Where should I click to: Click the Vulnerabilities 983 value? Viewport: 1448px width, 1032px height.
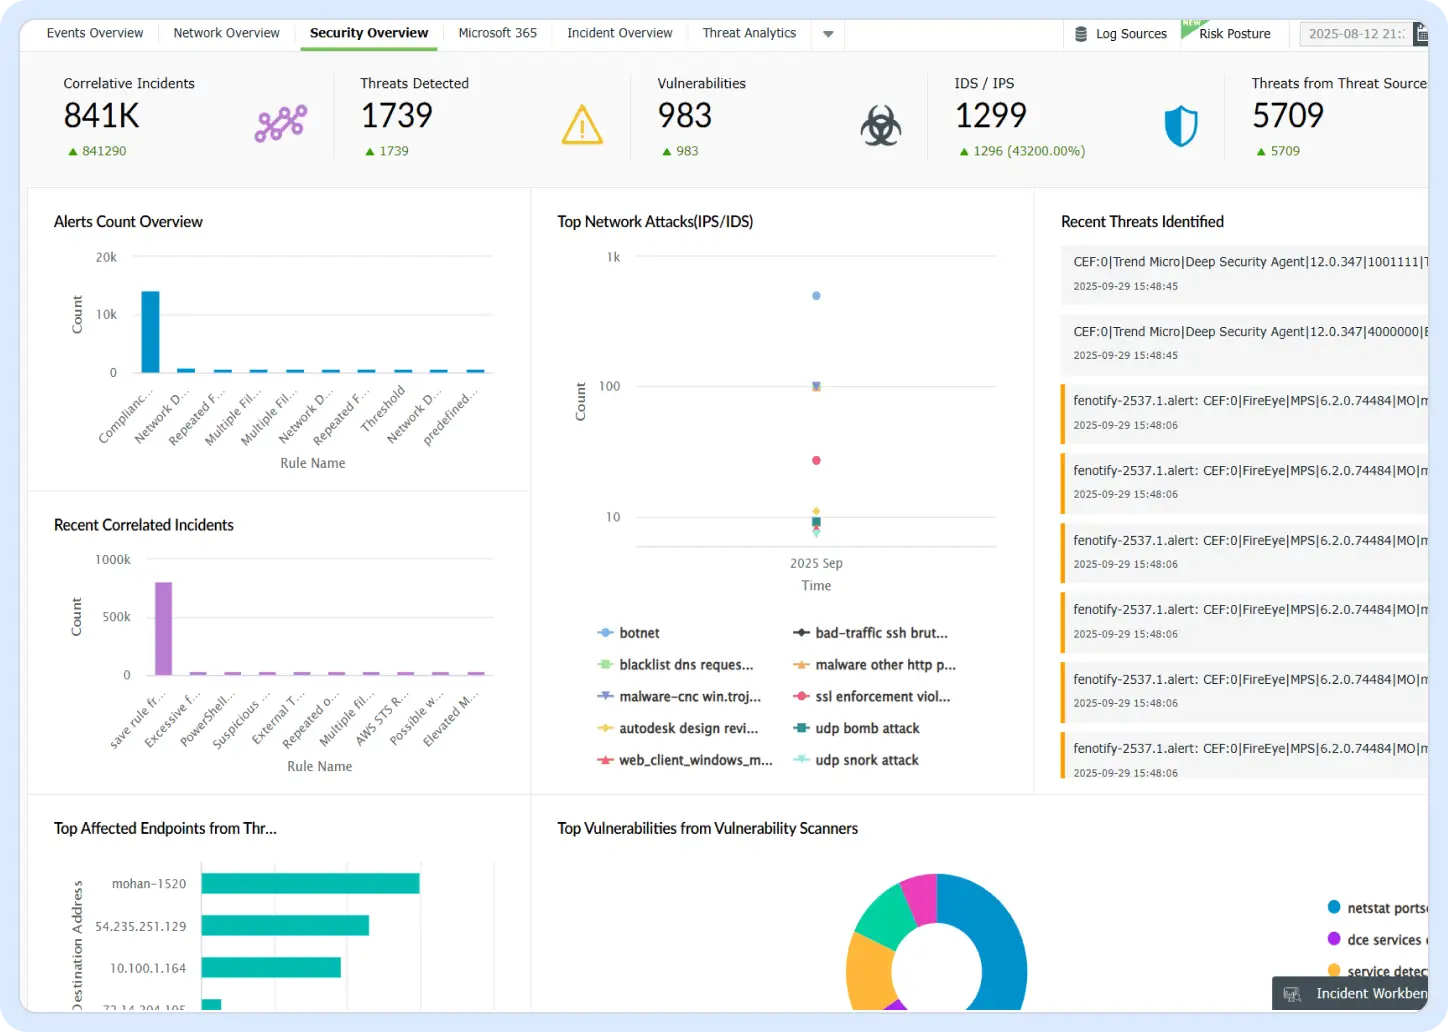tap(685, 116)
